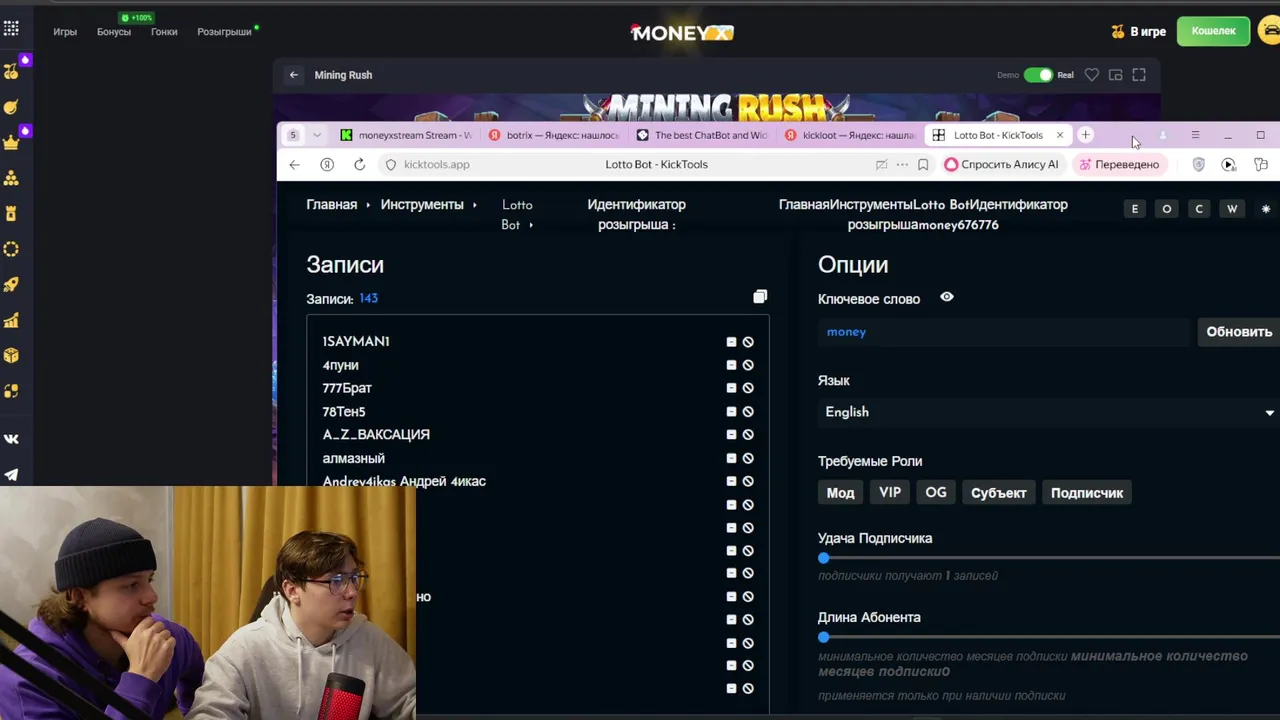Open the cherries slots category in sidebar

point(11,71)
